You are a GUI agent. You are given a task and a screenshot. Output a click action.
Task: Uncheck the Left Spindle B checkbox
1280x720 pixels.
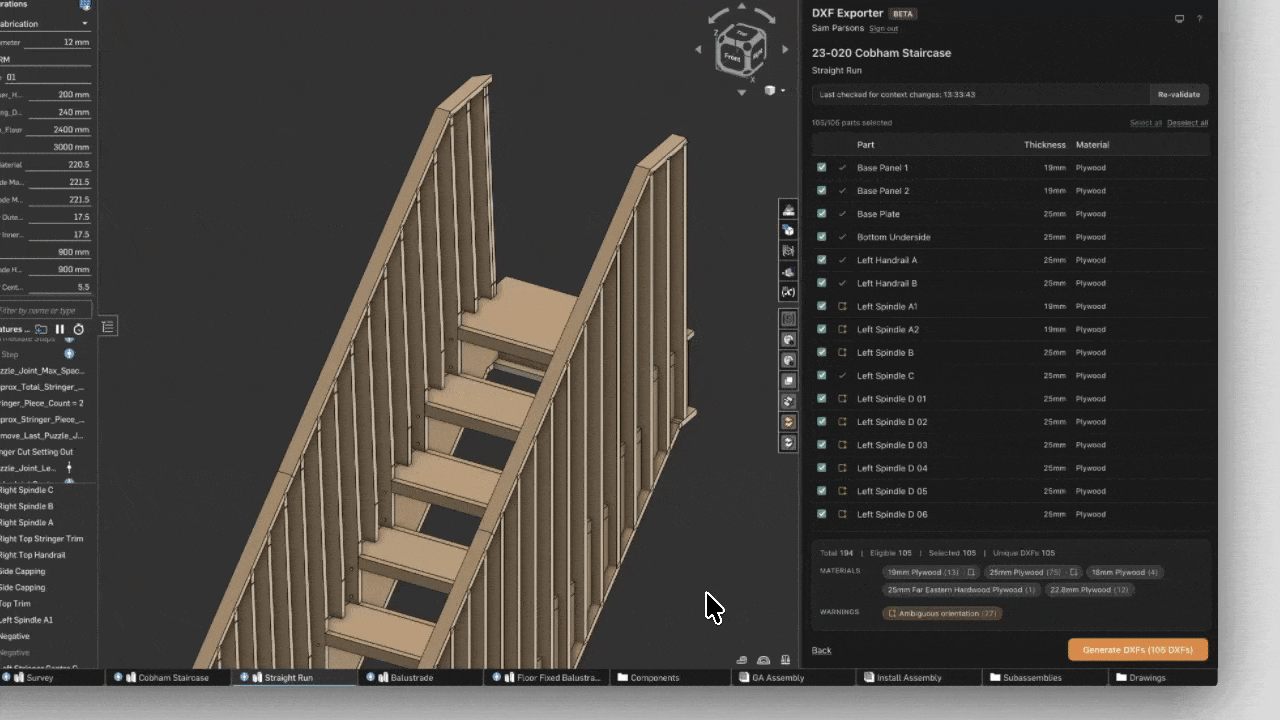pyautogui.click(x=821, y=352)
